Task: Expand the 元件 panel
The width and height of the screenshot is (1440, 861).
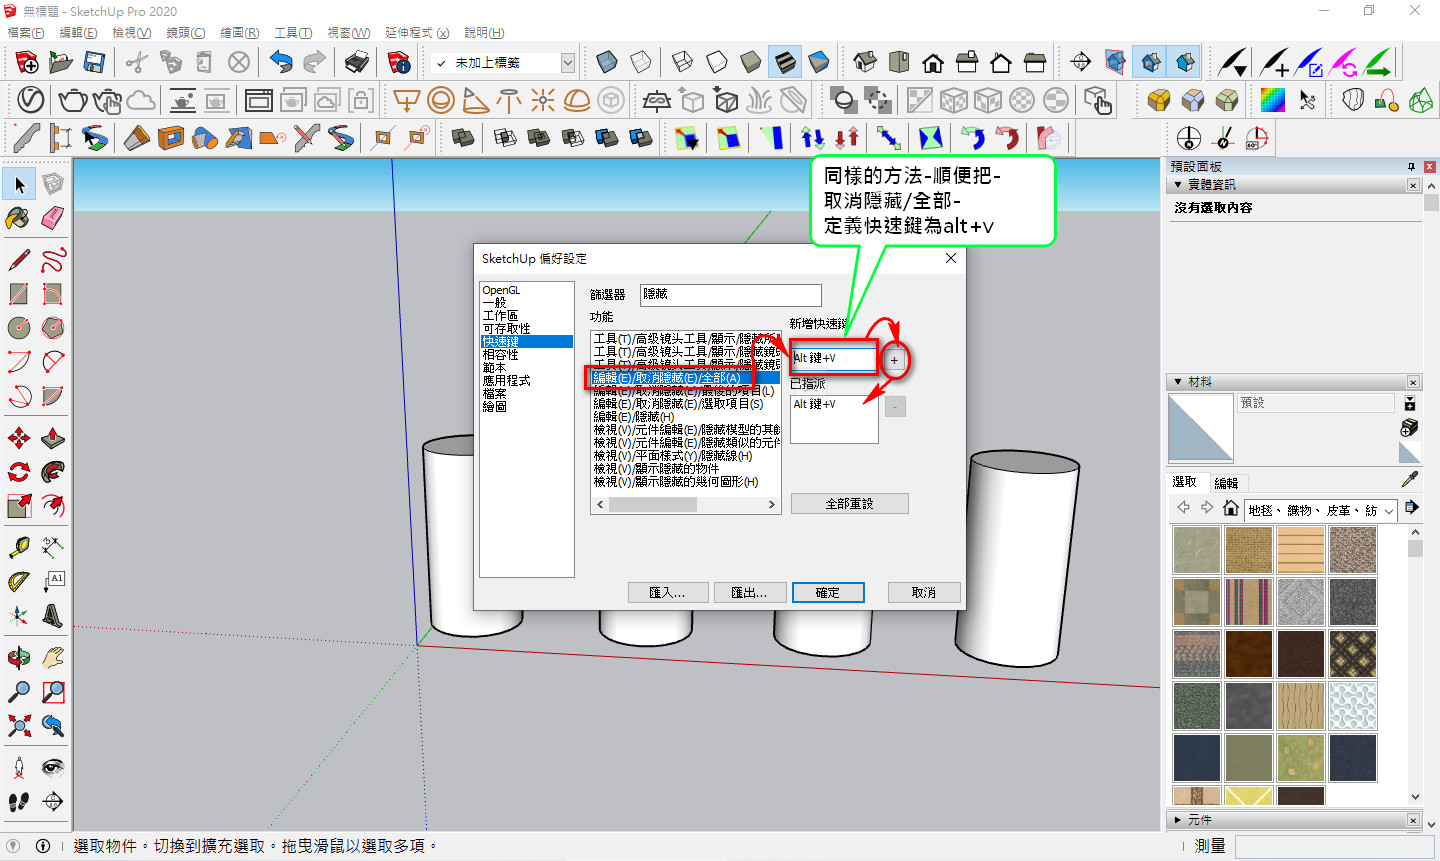Action: tap(1179, 820)
